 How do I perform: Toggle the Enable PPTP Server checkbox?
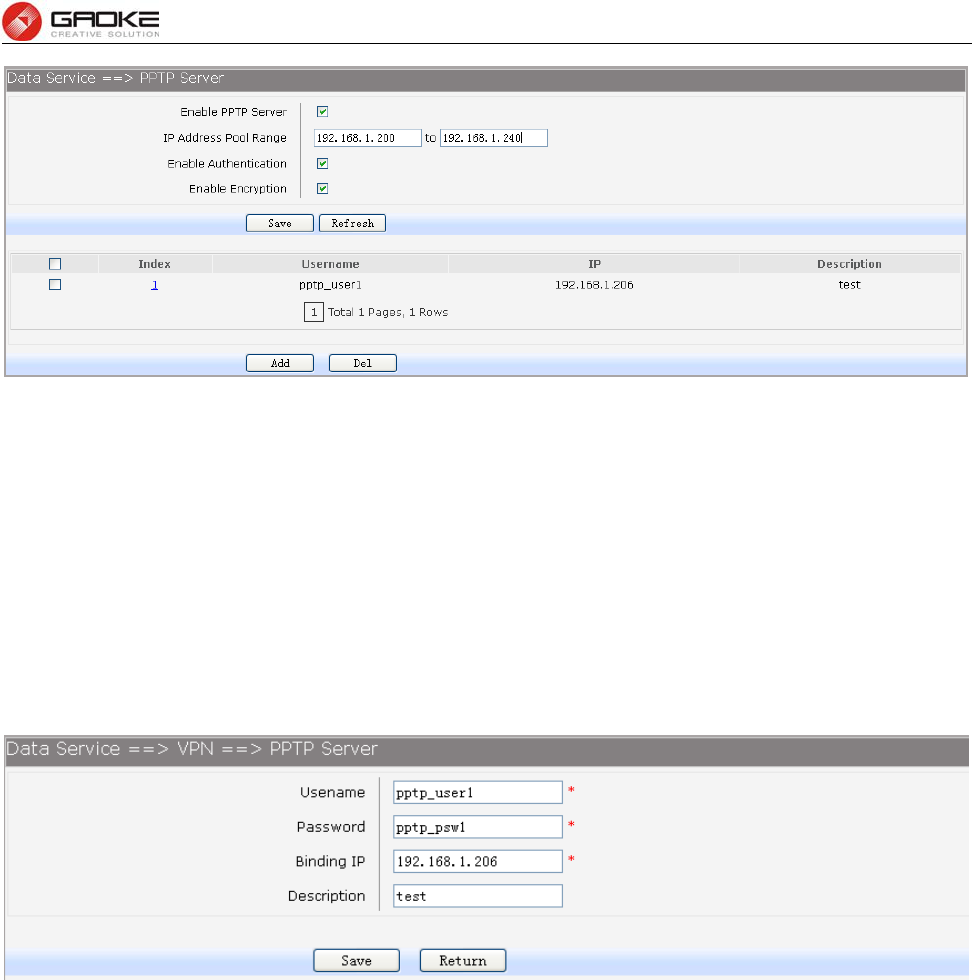pos(323,112)
